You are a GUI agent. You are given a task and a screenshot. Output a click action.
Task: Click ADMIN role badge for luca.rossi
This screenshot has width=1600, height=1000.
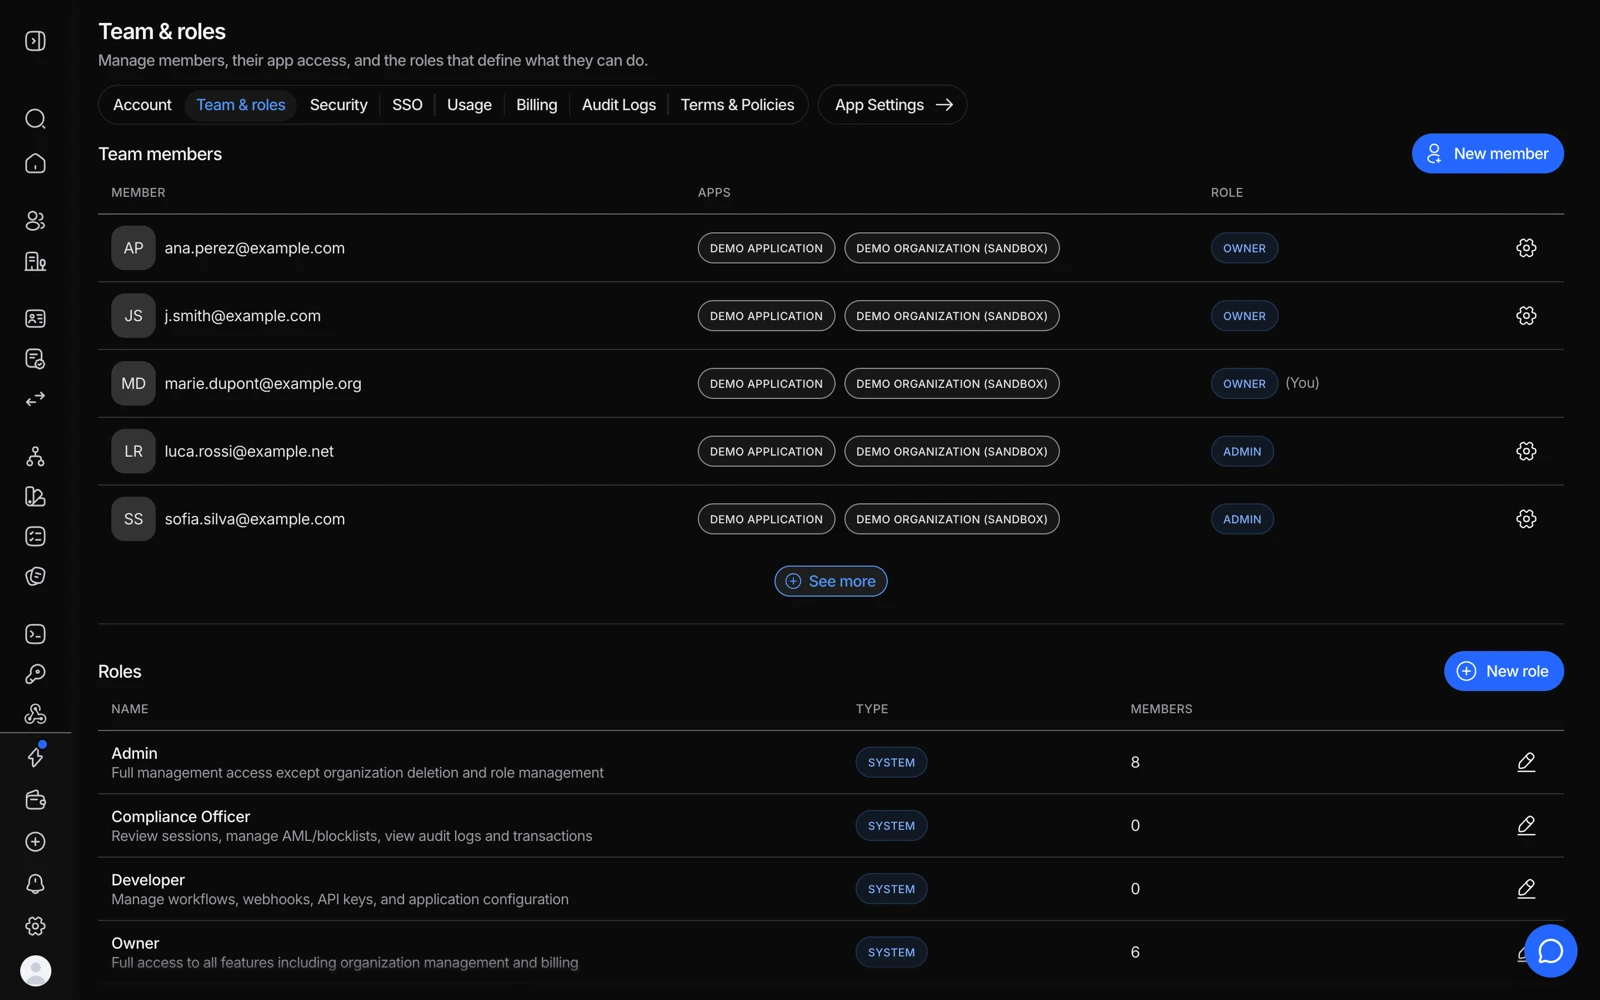pos(1242,451)
